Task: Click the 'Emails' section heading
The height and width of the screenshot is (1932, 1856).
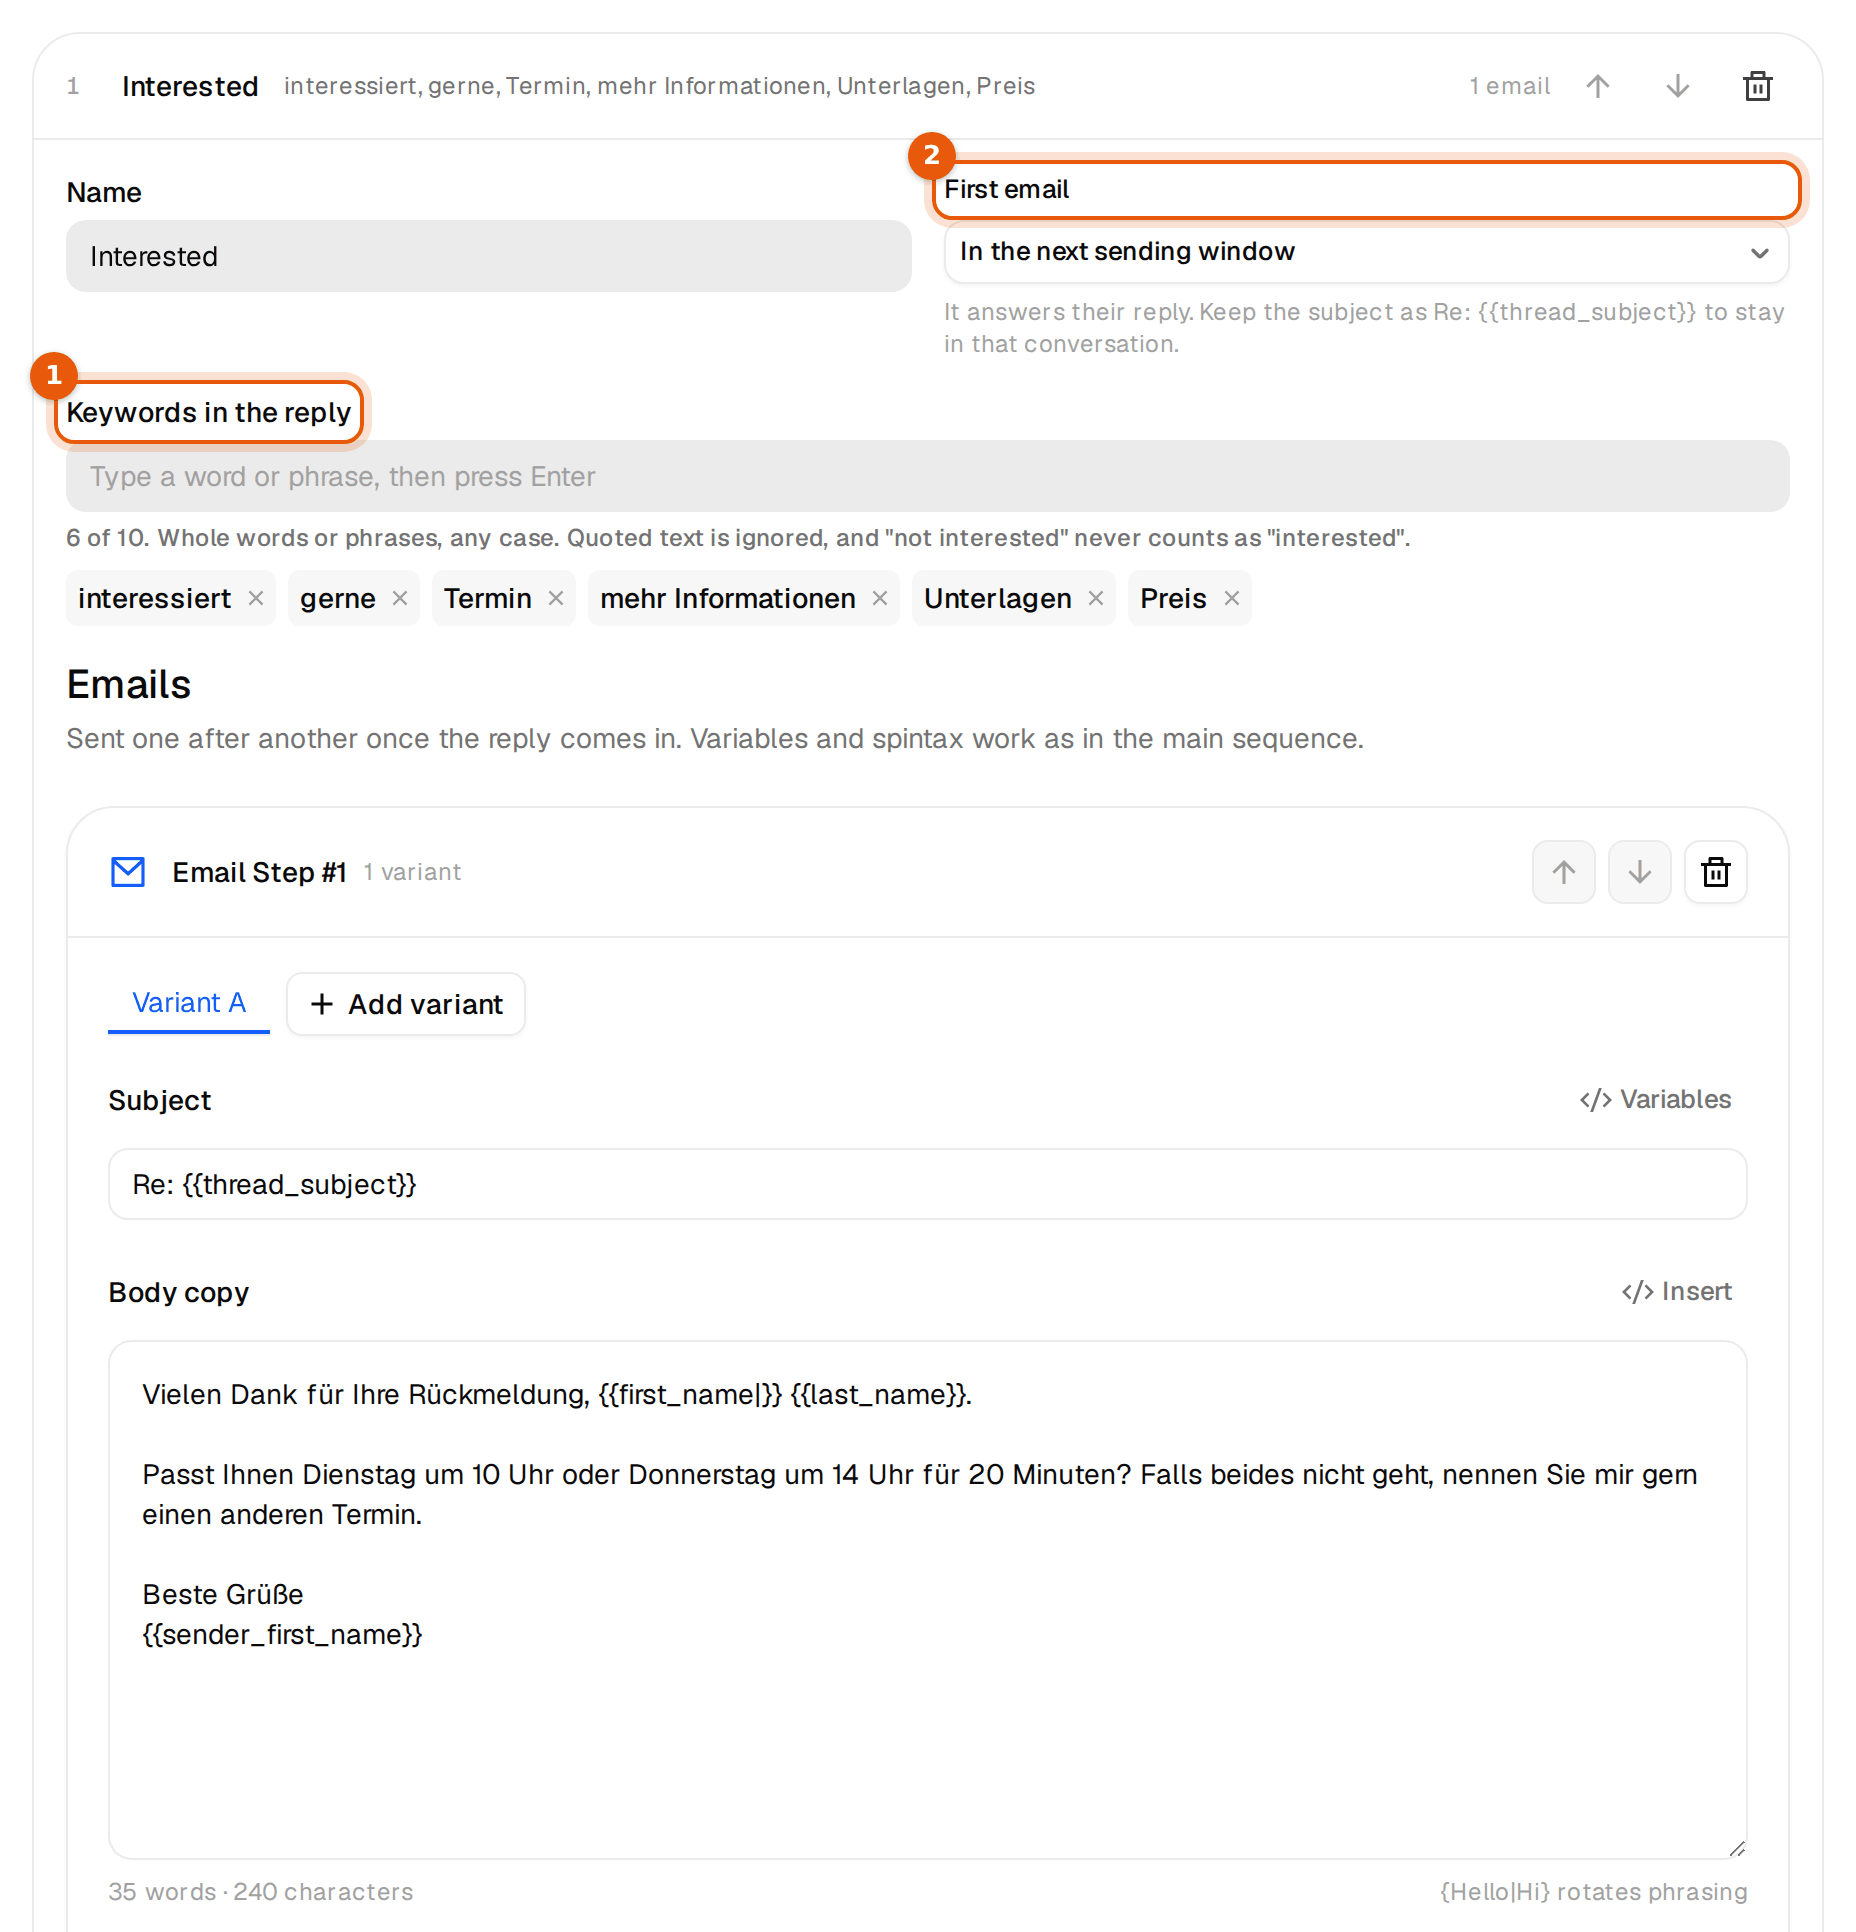Action: pos(129,685)
